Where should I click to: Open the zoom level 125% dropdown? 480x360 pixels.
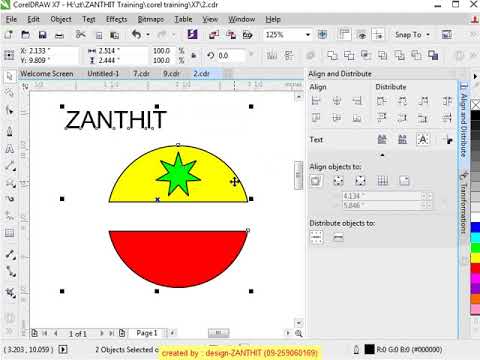[x=308, y=35]
